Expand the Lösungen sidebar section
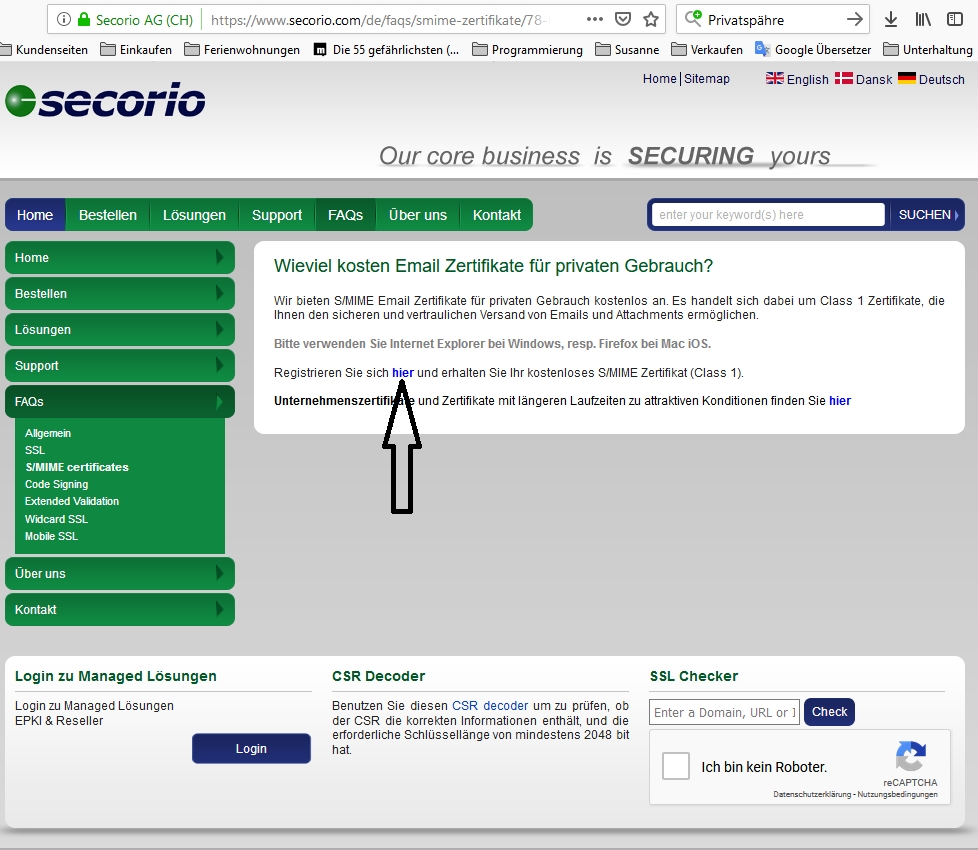 click(119, 330)
